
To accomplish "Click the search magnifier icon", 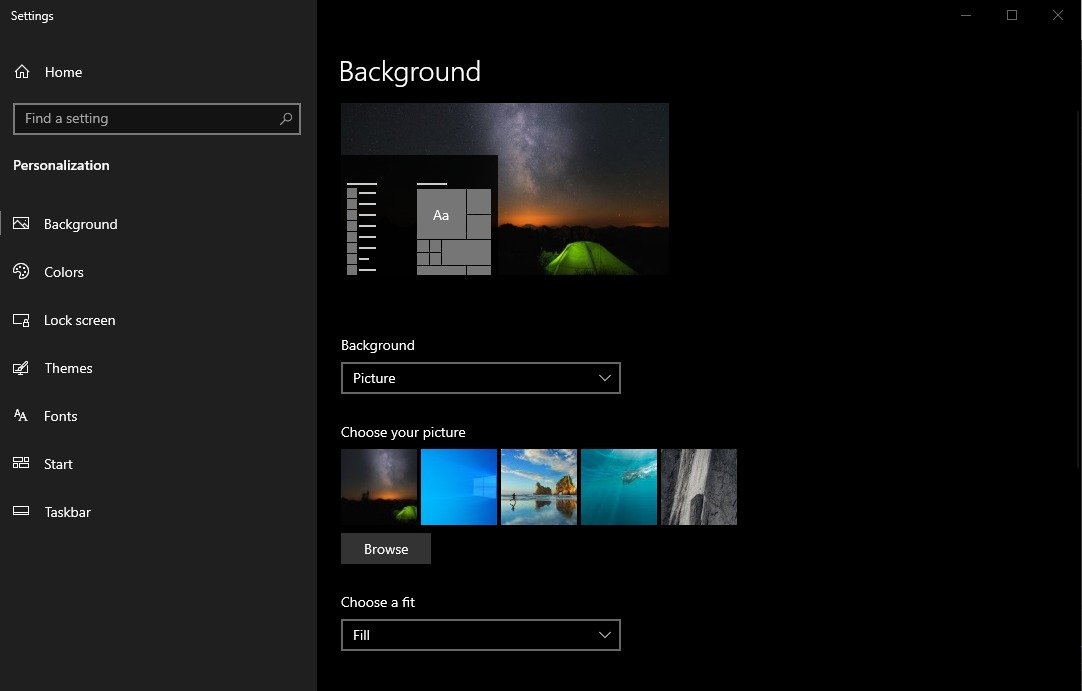I will 286,119.
